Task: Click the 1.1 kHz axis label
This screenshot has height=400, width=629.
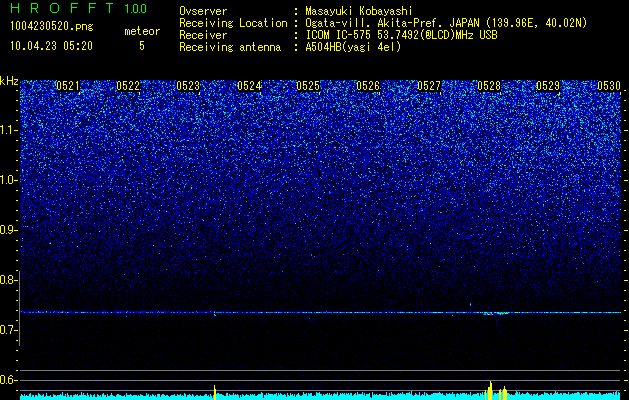Action: pos(8,130)
